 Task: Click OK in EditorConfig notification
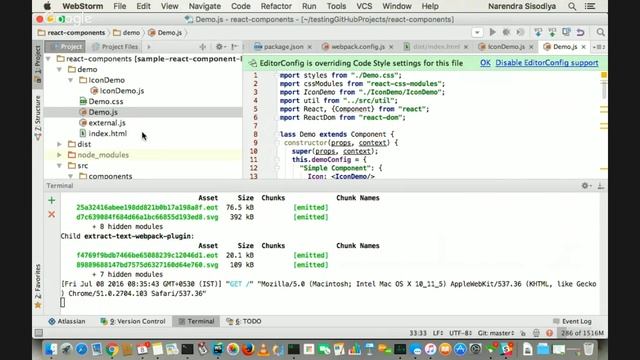485,63
